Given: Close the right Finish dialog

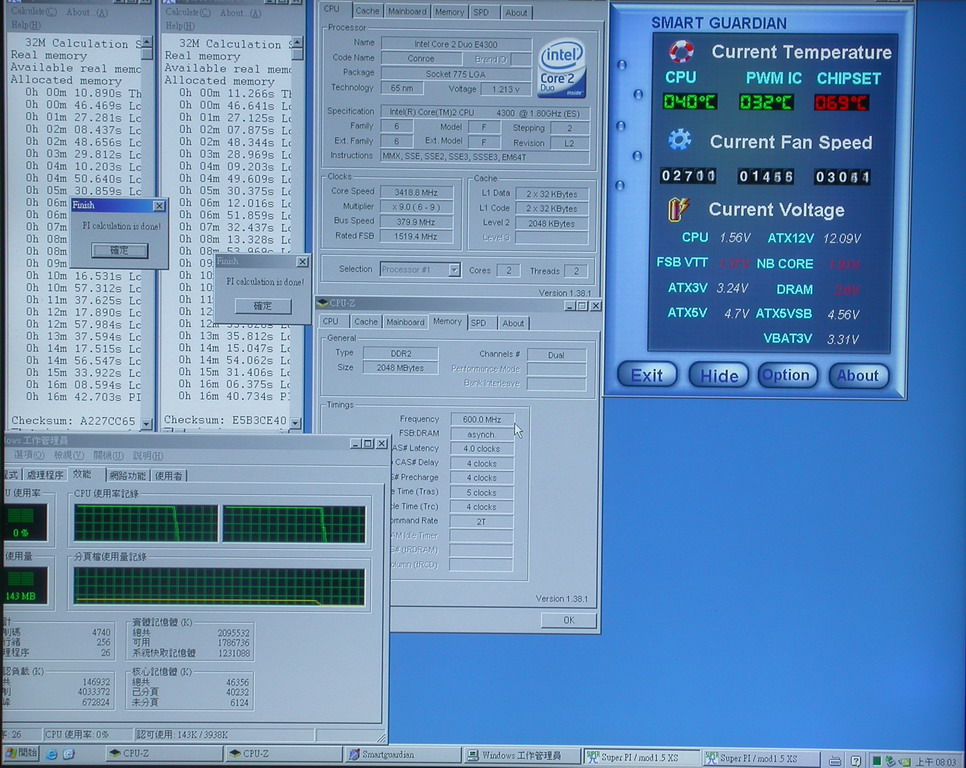Looking at the screenshot, I should (x=302, y=262).
